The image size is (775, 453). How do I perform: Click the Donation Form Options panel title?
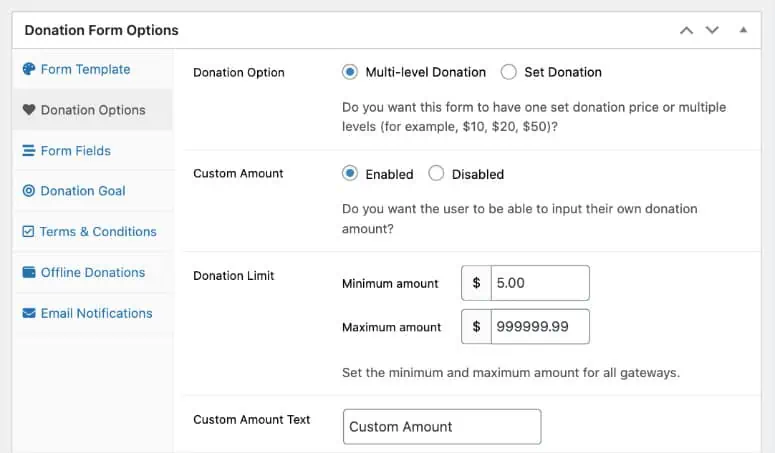(x=101, y=30)
